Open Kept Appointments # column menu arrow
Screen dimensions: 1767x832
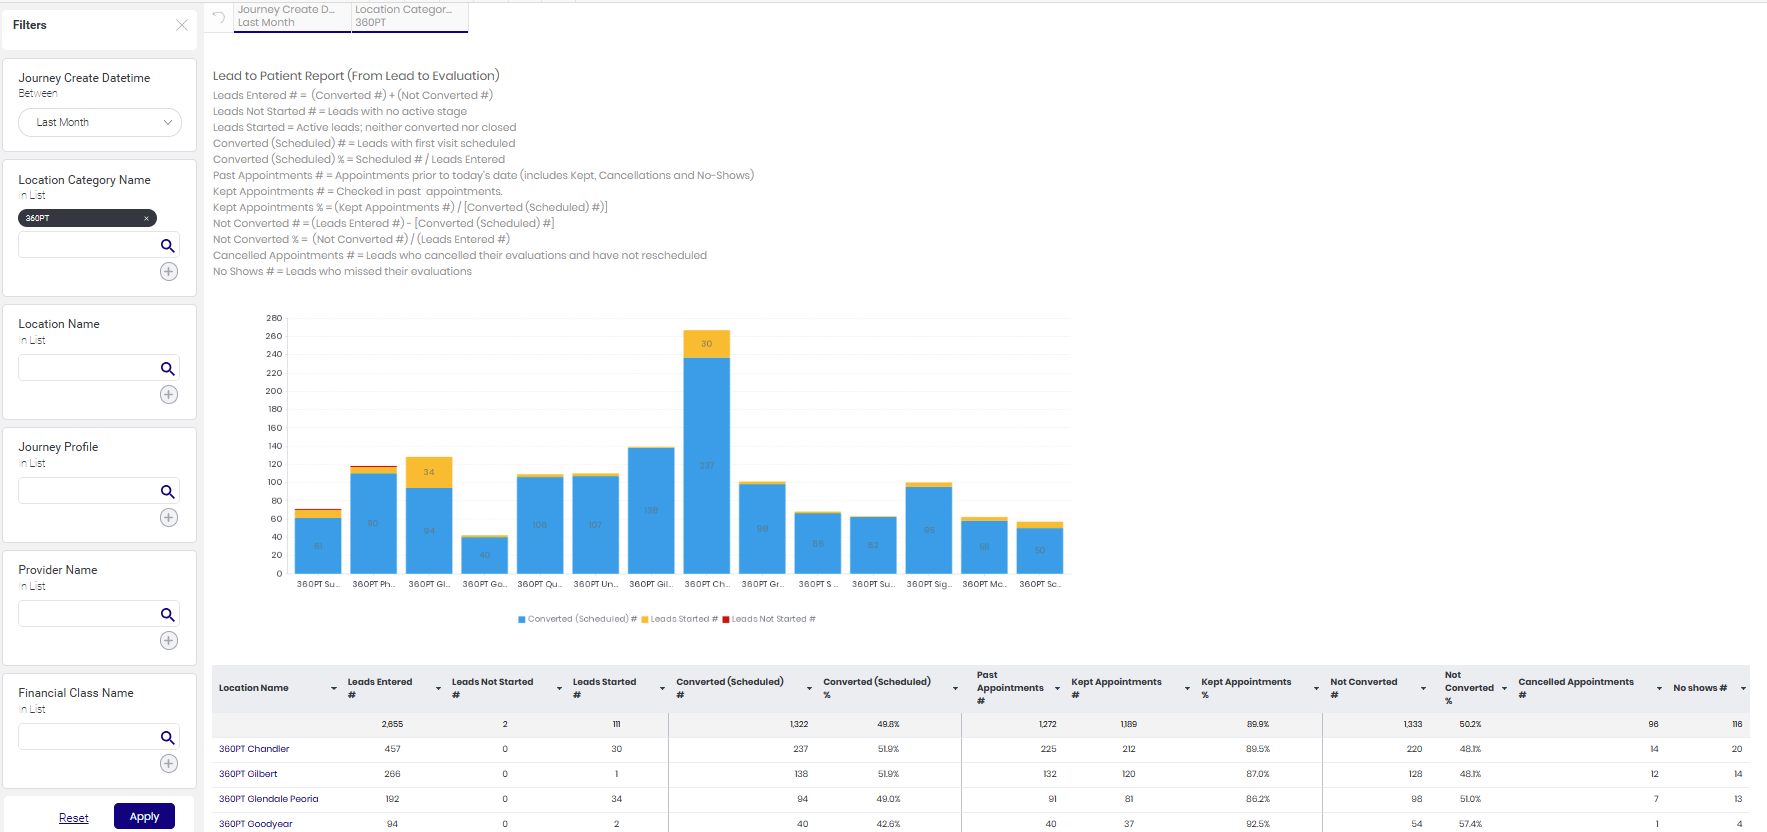click(x=1187, y=688)
